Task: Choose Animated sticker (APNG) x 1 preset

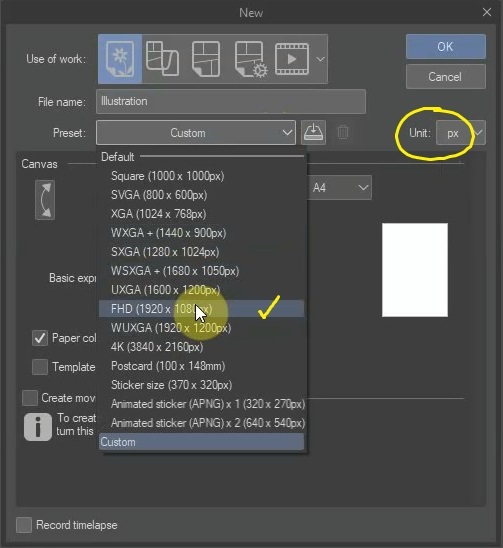Action: point(201,404)
